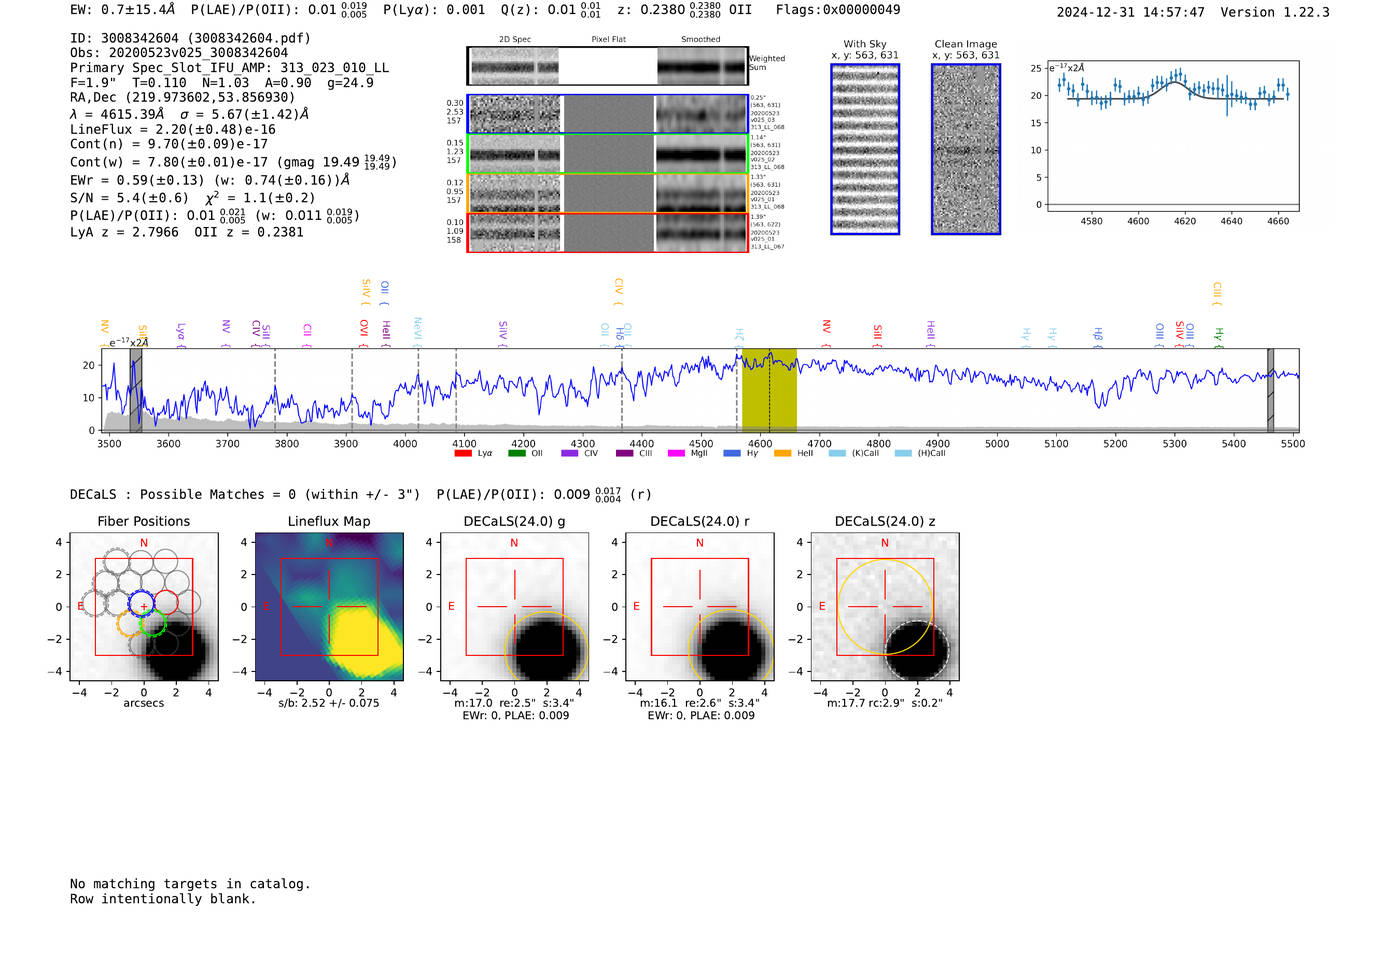Open the Fiber Positions panel
Screen dimensions: 1400x953
(x=144, y=607)
